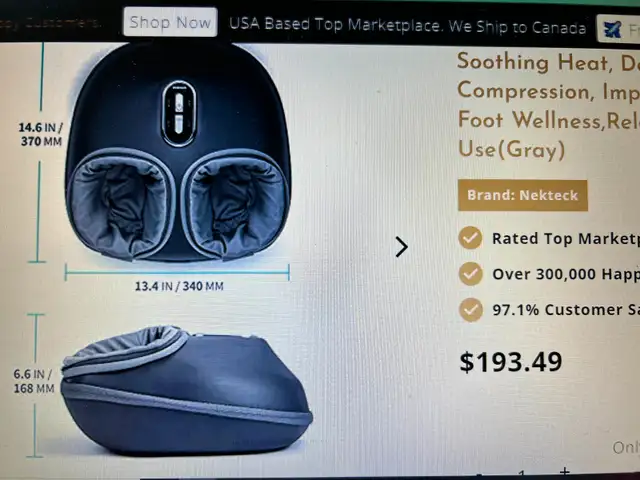The image size is (640, 480).
Task: Click the Shop Now button
Action: pyautogui.click(x=170, y=22)
